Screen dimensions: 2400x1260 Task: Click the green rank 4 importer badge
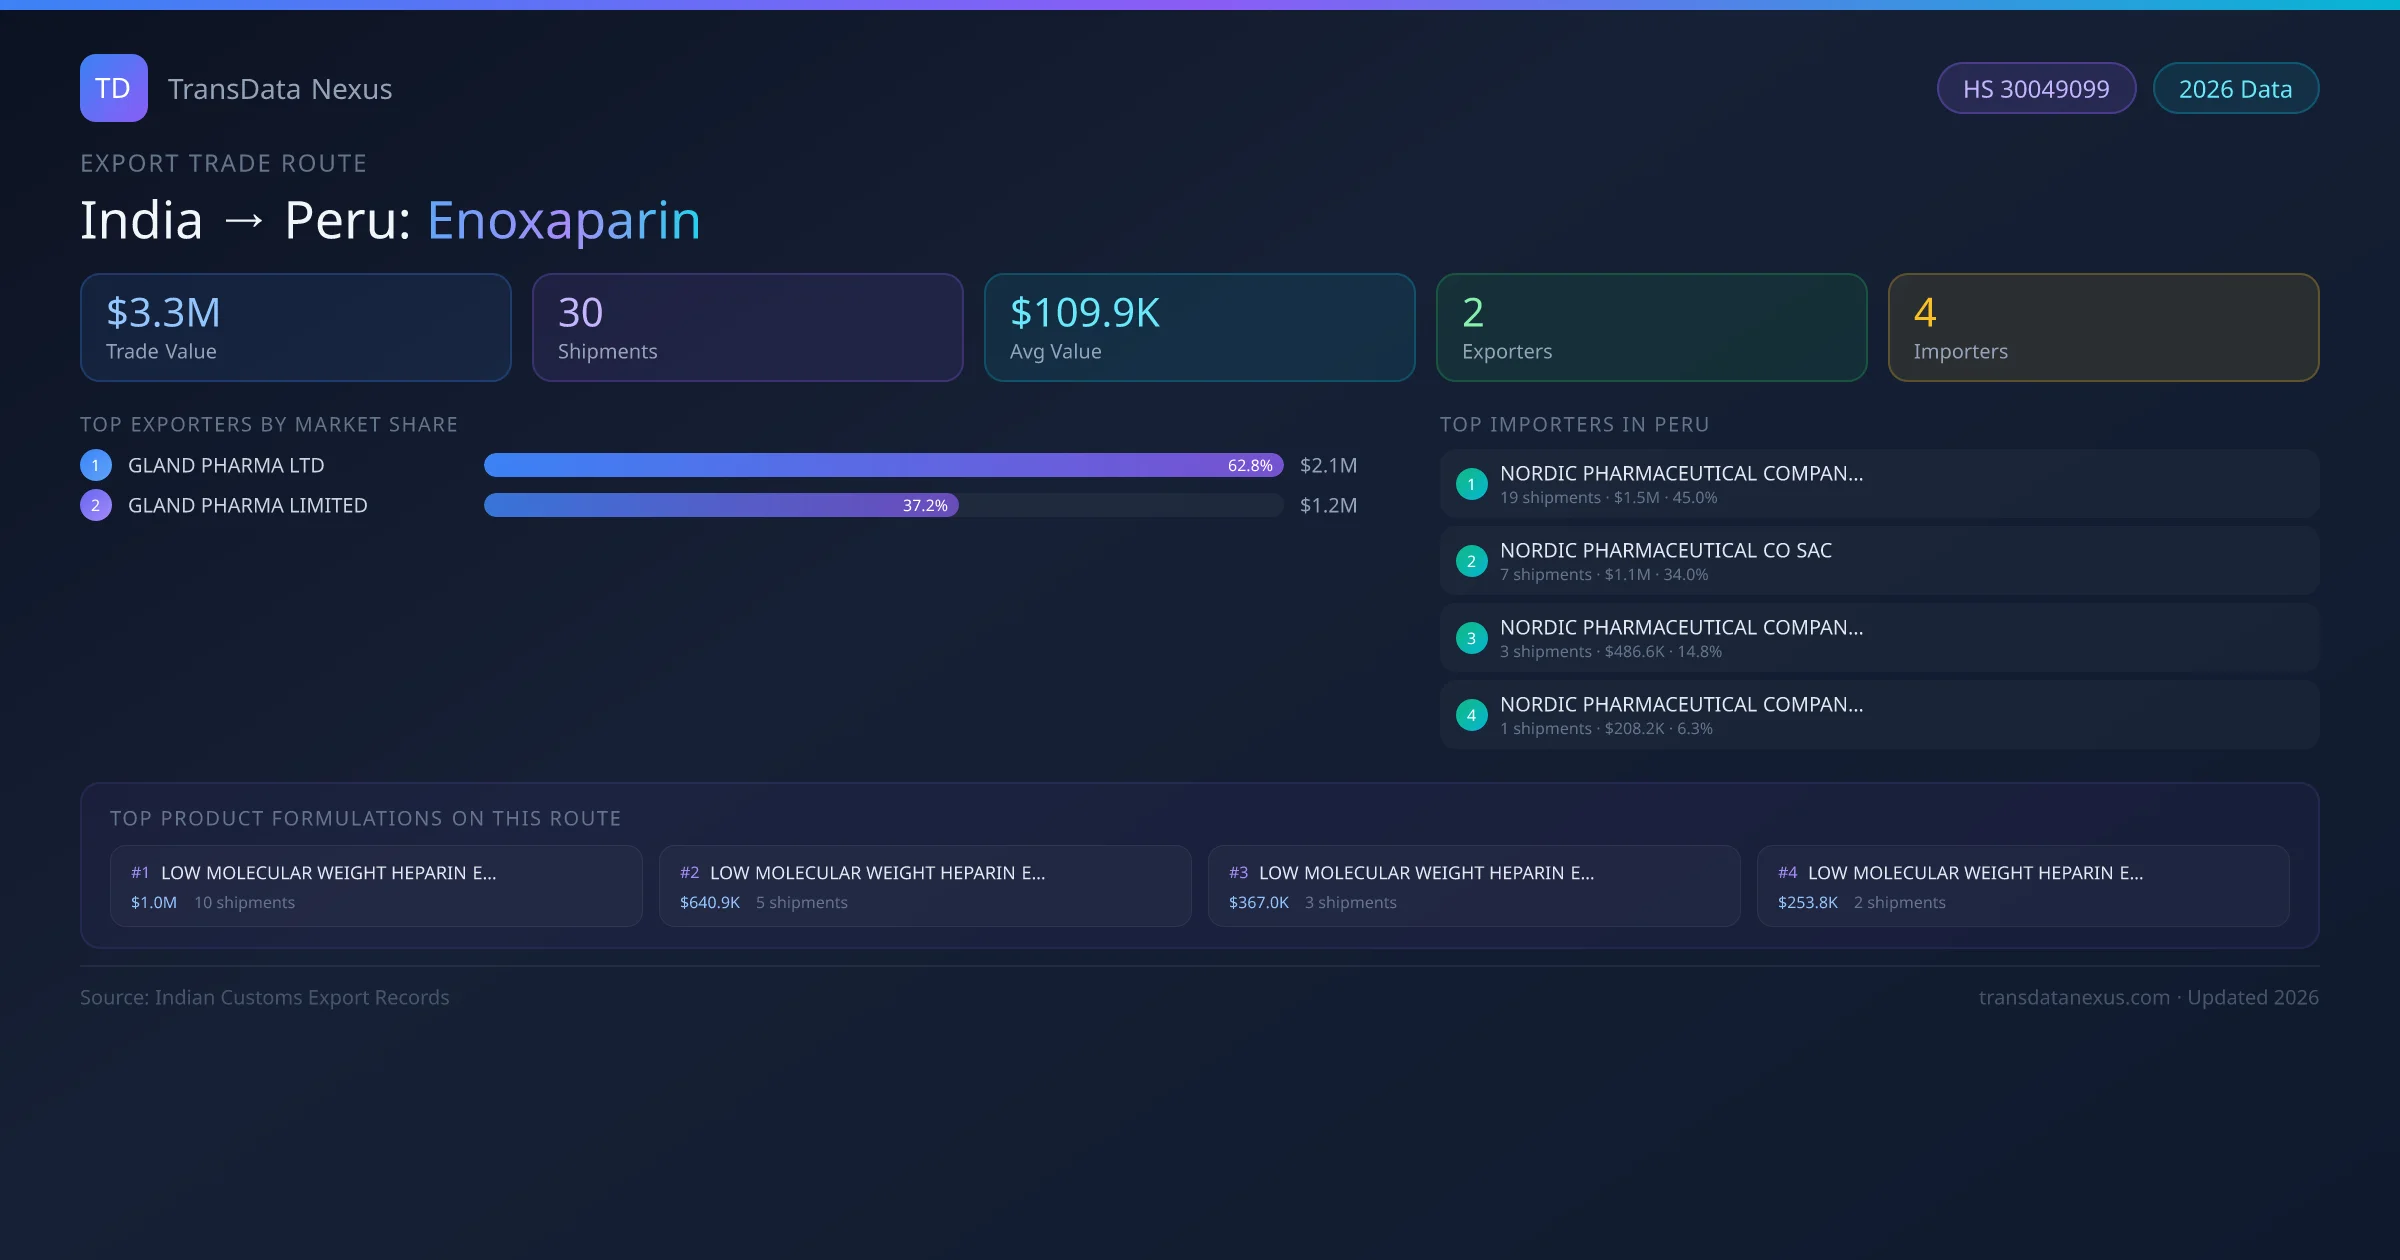click(x=1471, y=715)
